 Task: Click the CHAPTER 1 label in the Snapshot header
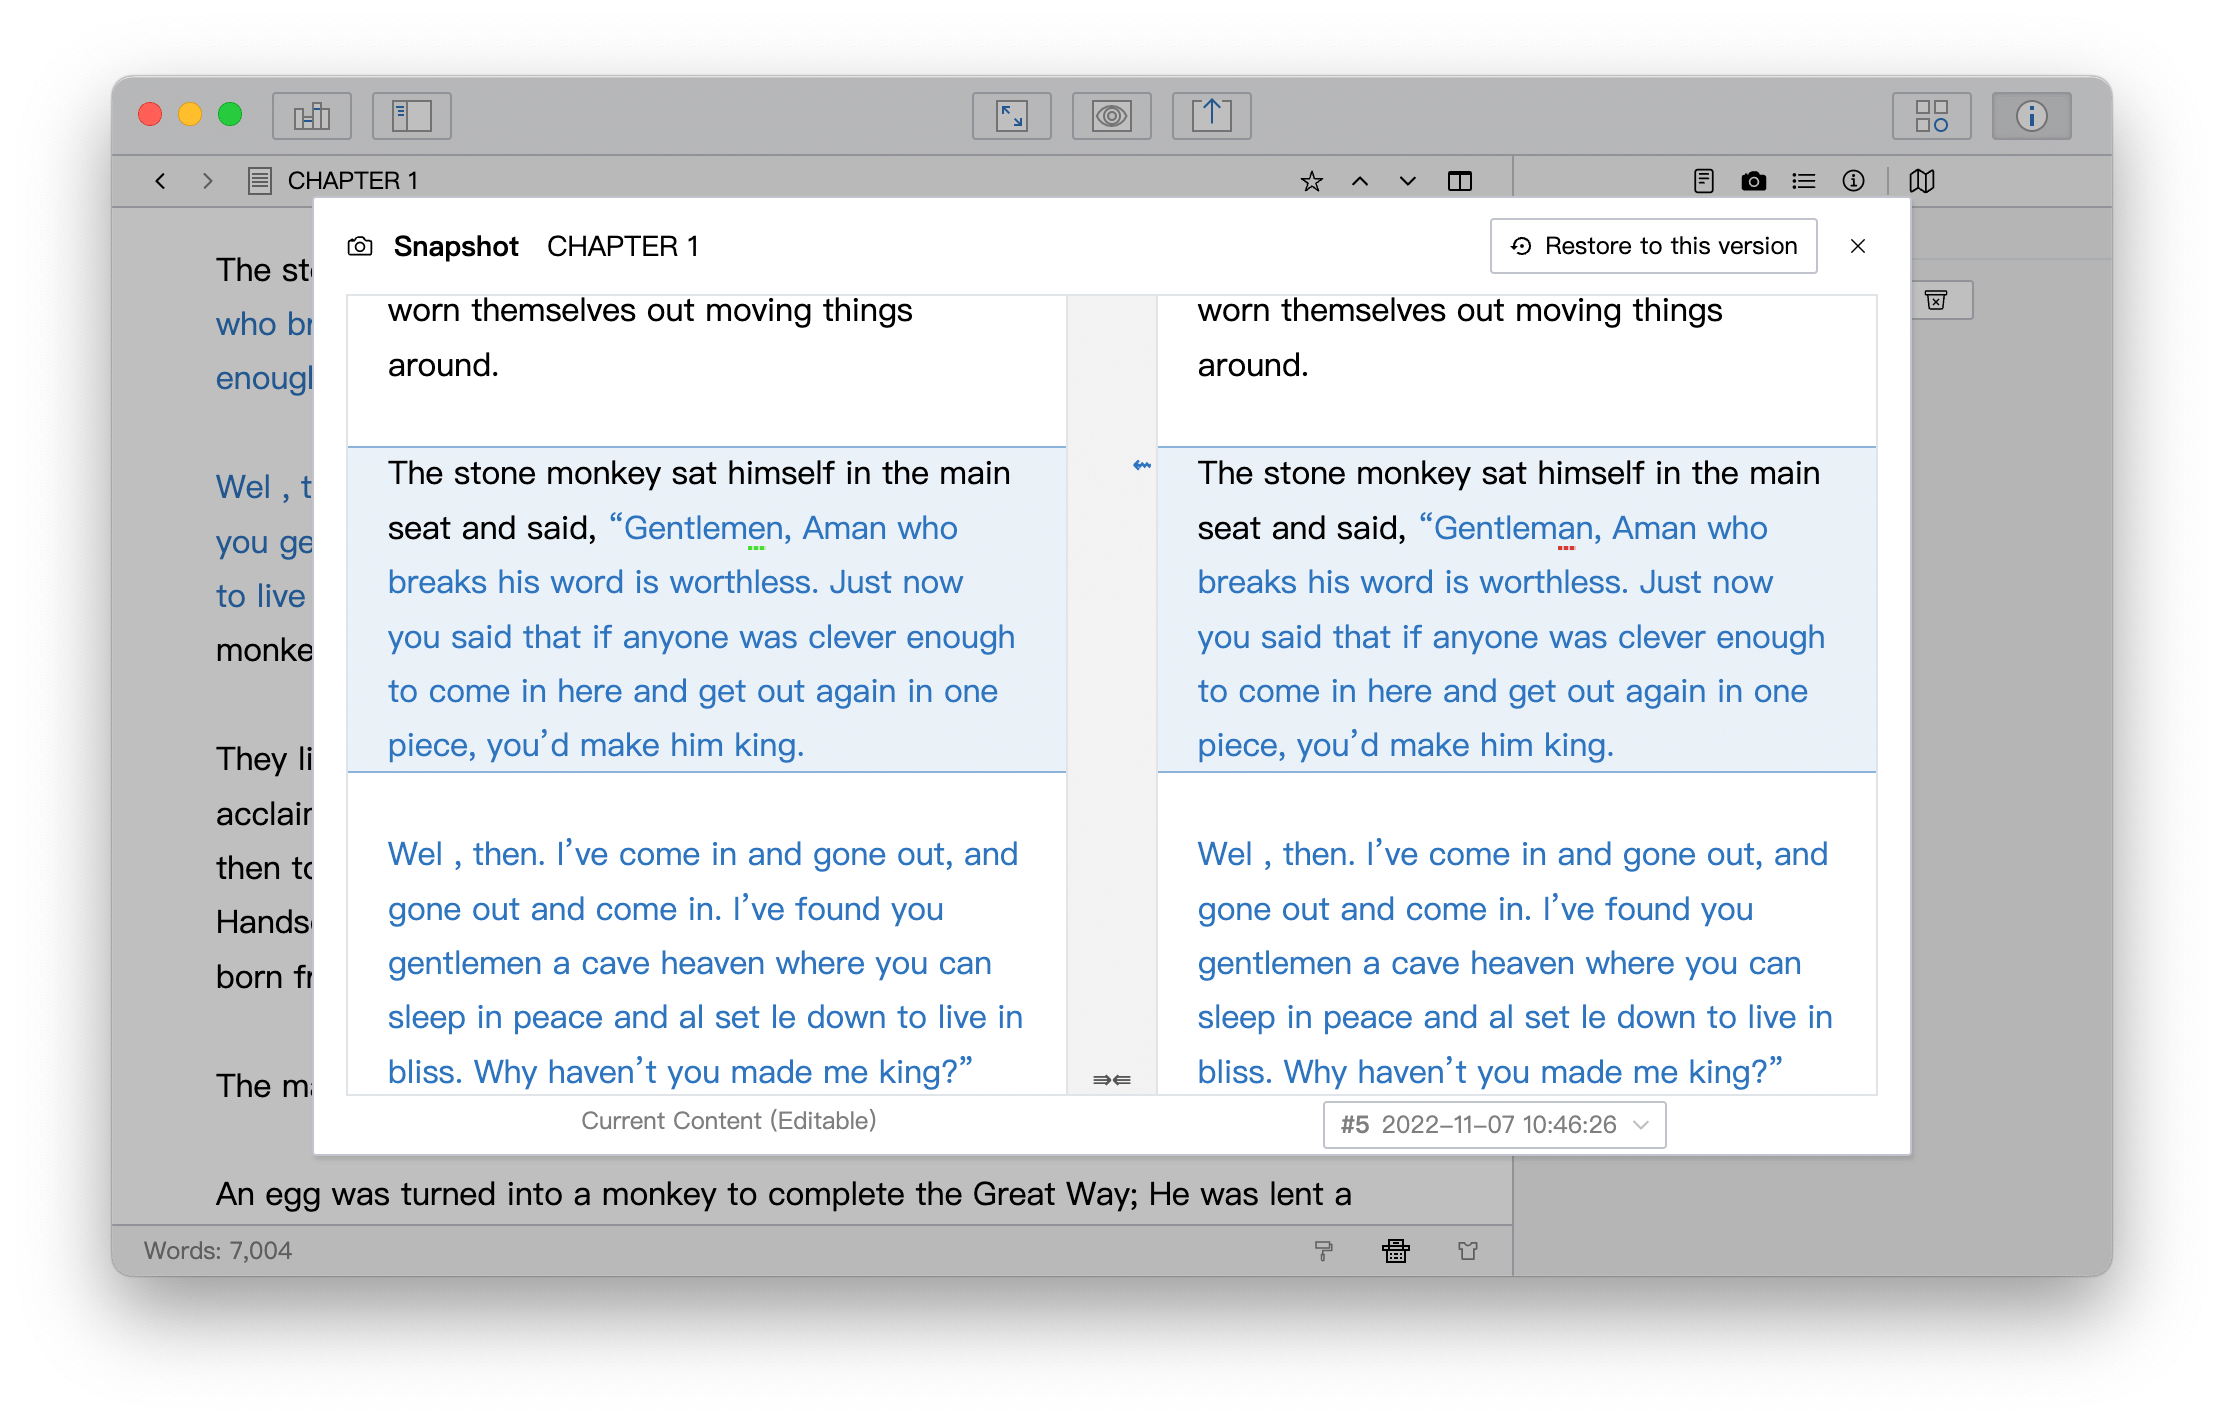623,246
